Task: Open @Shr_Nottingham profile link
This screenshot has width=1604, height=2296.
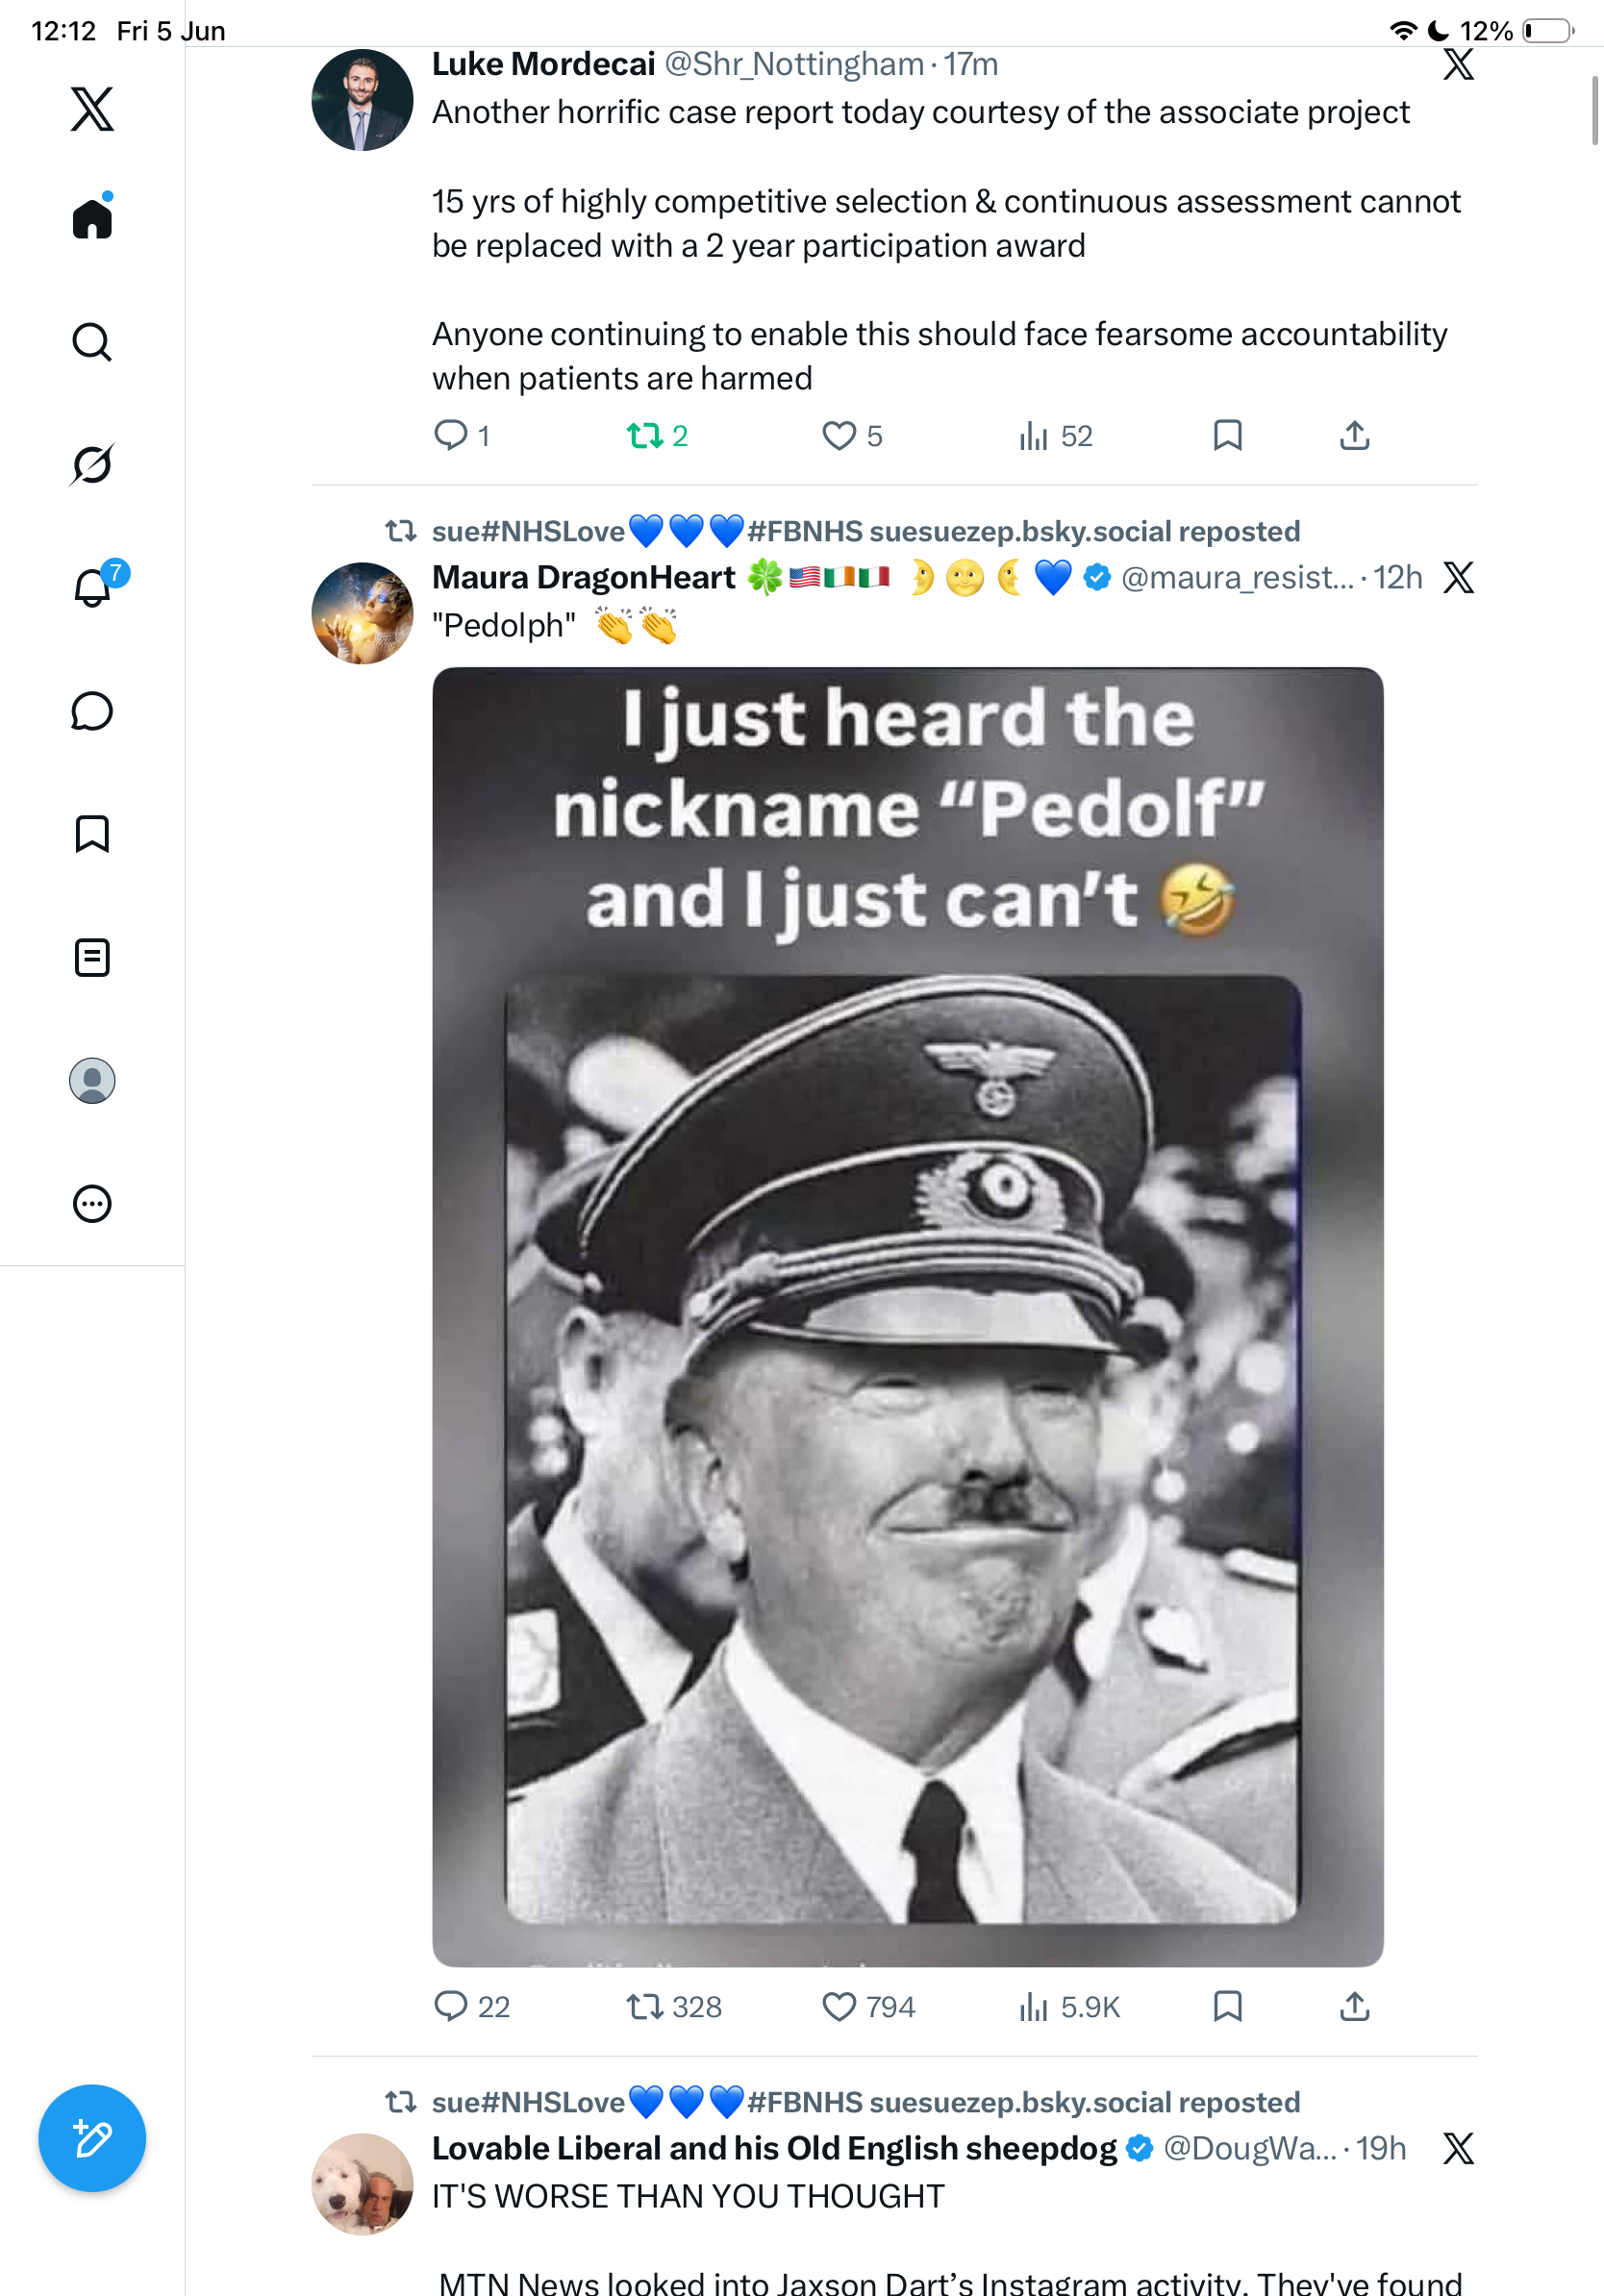Action: (794, 64)
